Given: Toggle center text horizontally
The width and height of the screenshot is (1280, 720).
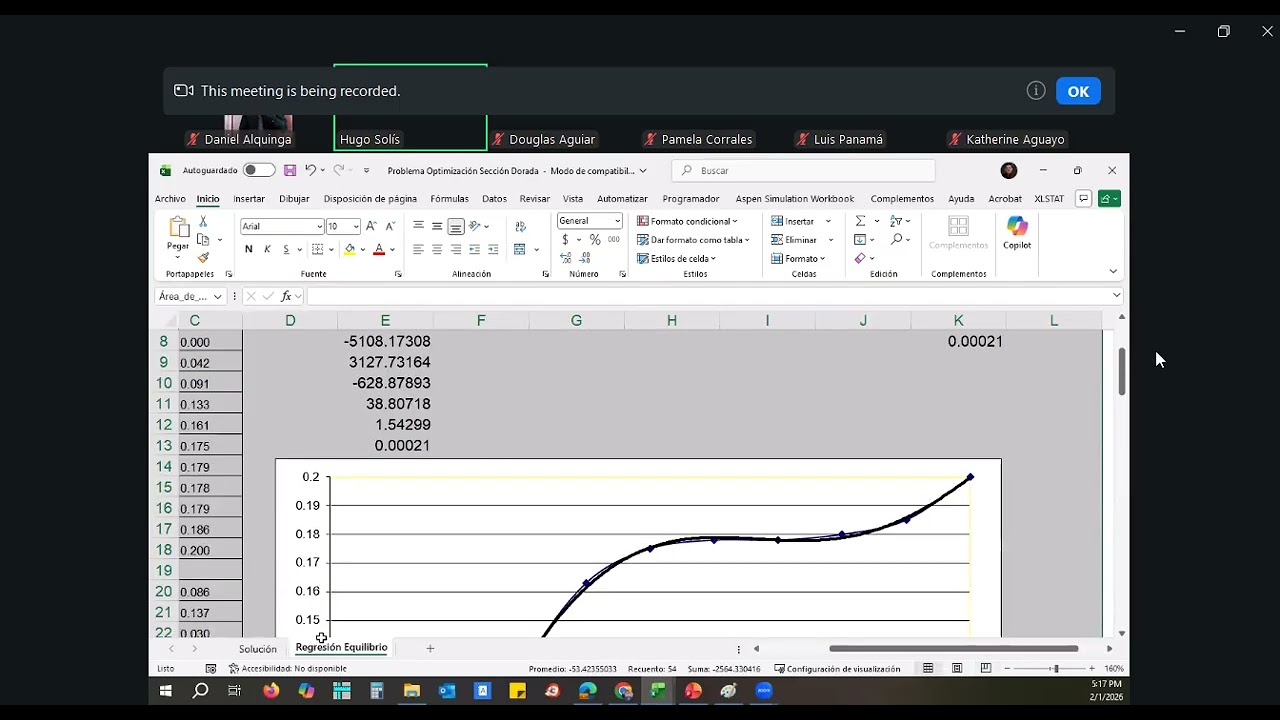Looking at the screenshot, I should (x=437, y=249).
